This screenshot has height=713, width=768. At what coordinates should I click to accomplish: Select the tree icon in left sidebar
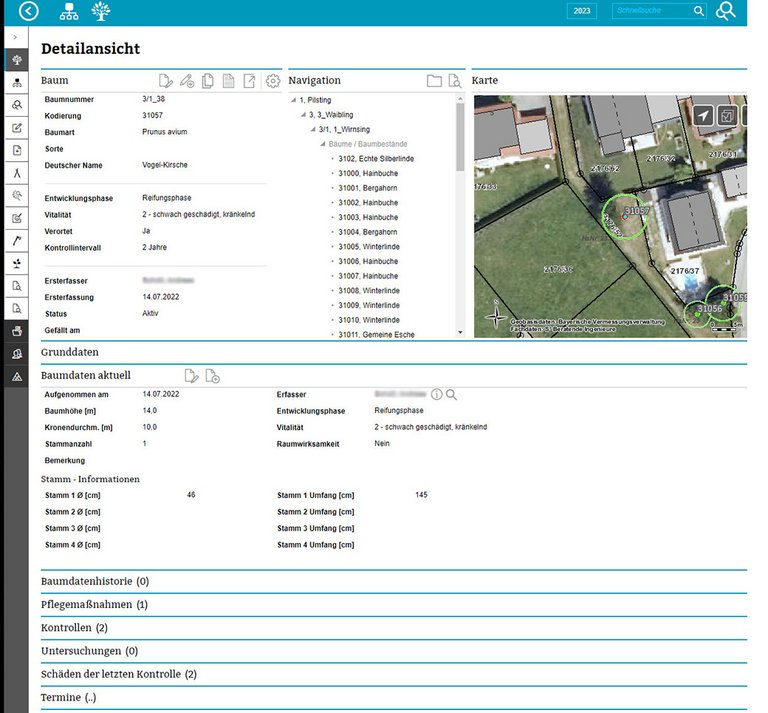tap(17, 60)
